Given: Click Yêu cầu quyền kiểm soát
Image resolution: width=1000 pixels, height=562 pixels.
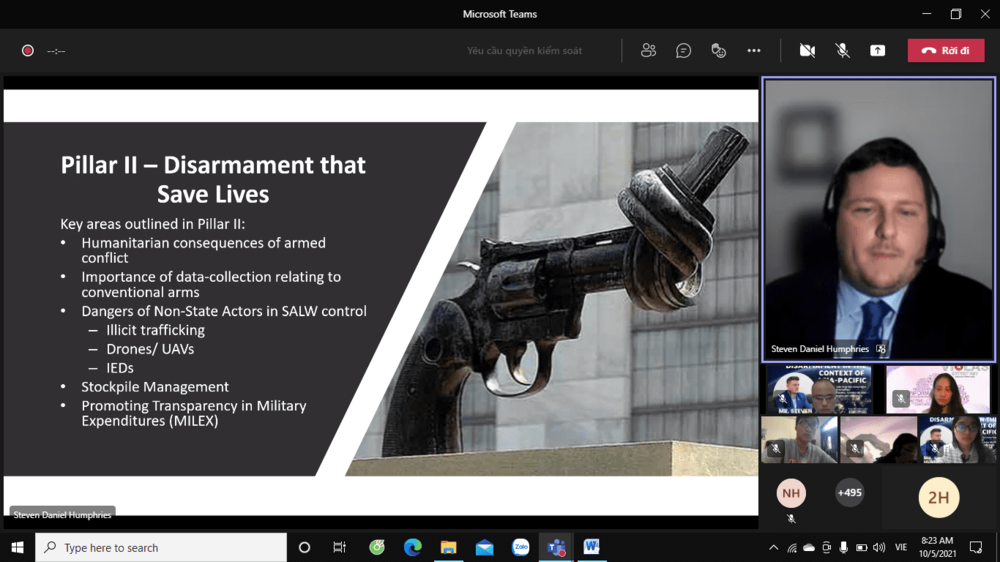Looking at the screenshot, I should point(524,50).
